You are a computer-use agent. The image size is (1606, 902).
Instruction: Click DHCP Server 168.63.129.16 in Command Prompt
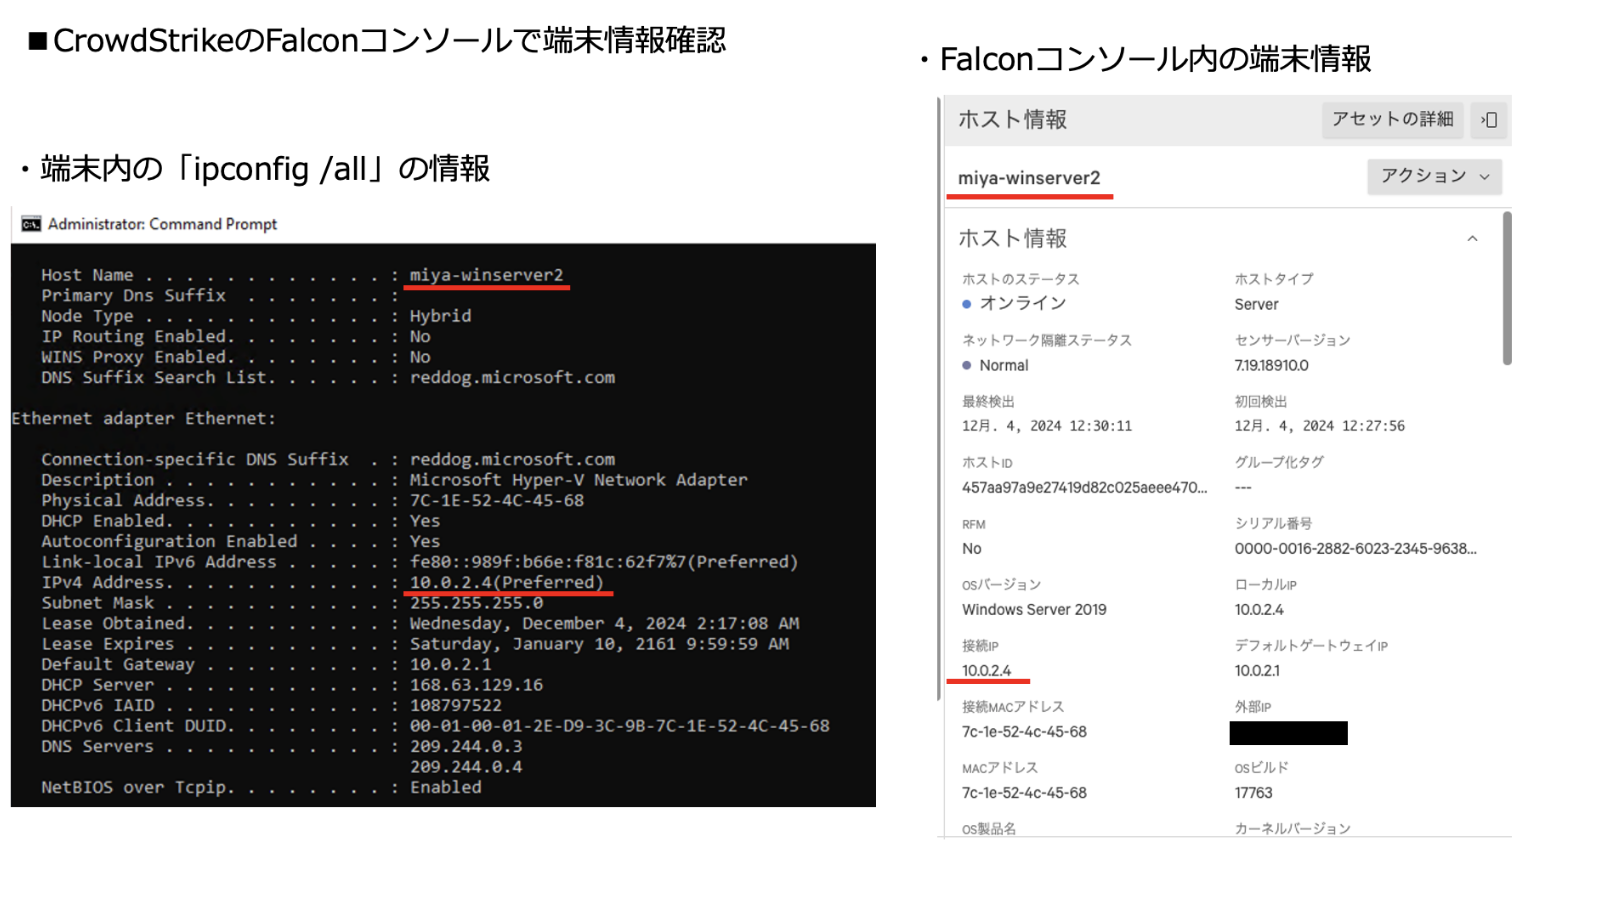tap(476, 685)
